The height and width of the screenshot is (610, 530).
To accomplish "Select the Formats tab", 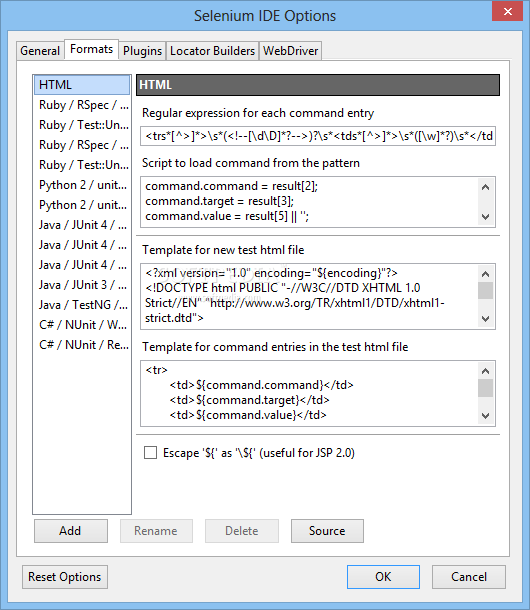I will click(x=91, y=49).
